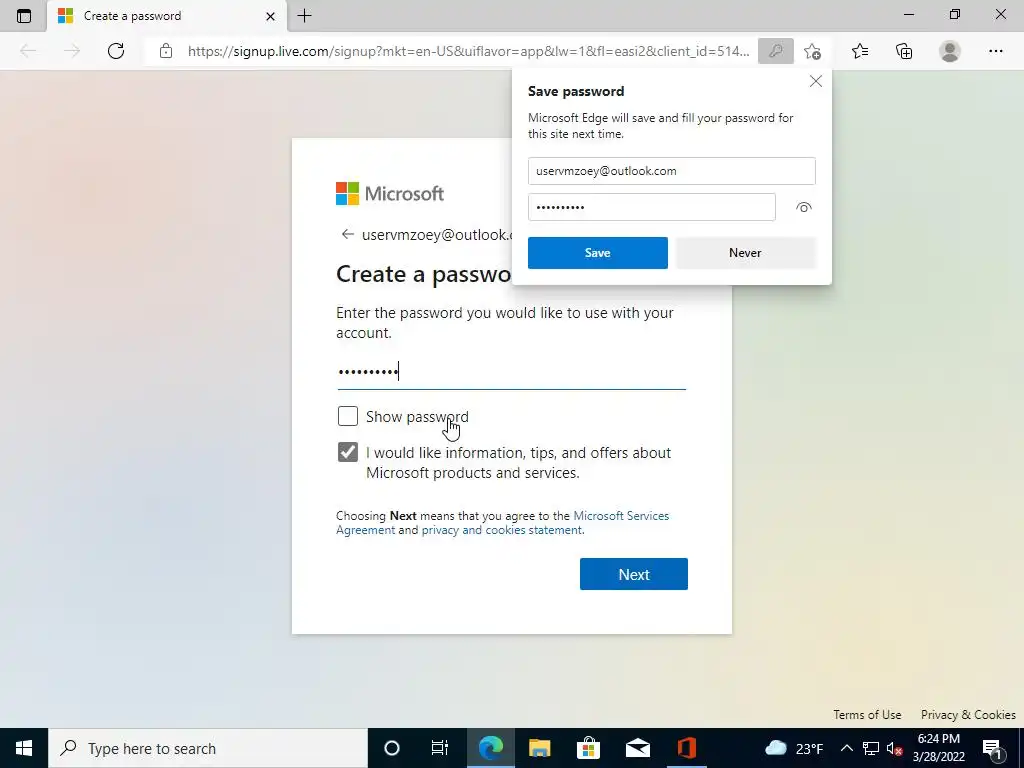Save the password in Edge
The width and height of the screenshot is (1024, 768).
click(x=598, y=253)
